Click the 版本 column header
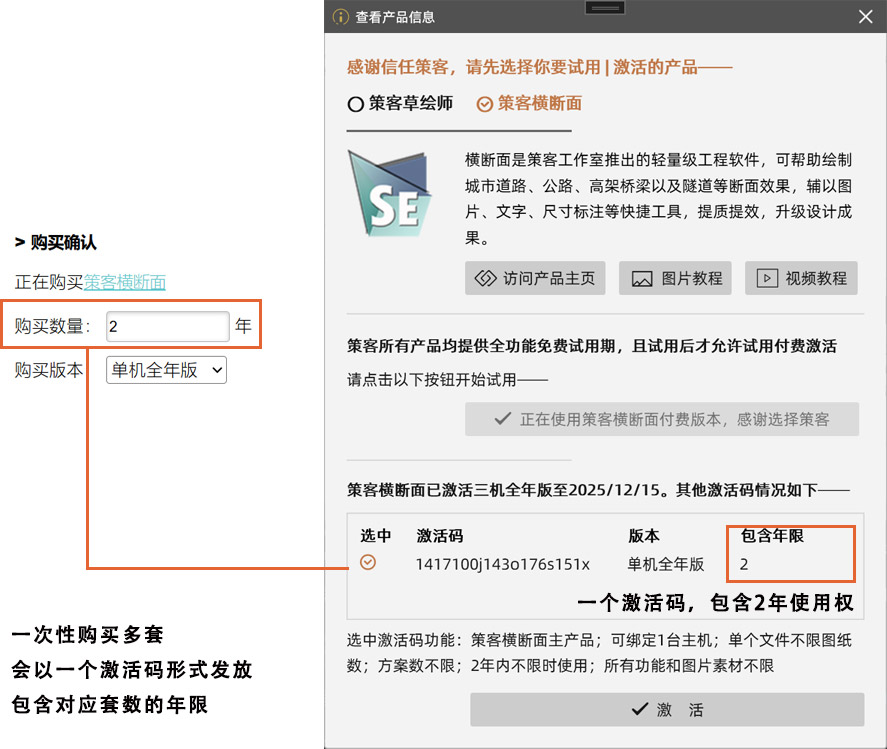Image resolution: width=887 pixels, height=749 pixels. (644, 535)
